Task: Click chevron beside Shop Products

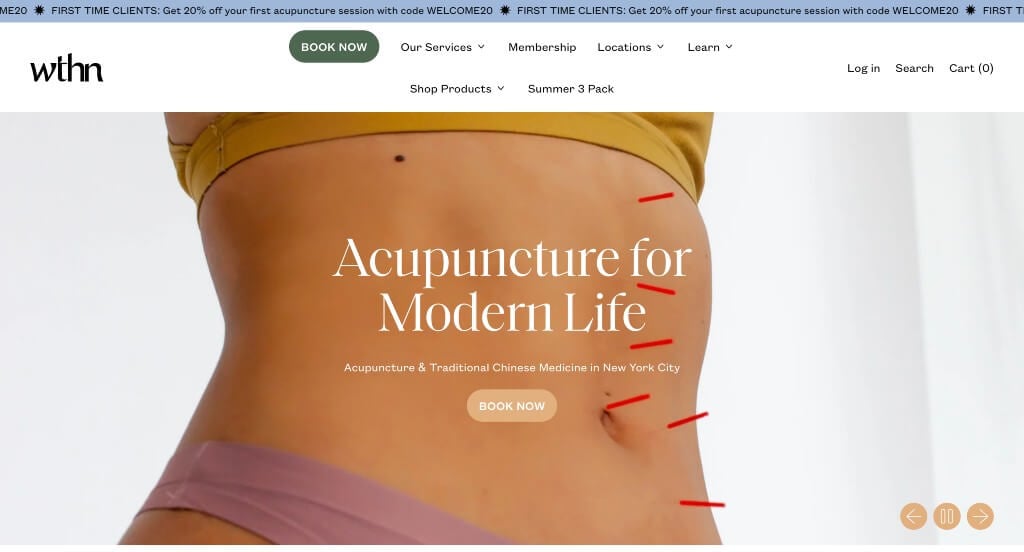Action: tap(501, 88)
